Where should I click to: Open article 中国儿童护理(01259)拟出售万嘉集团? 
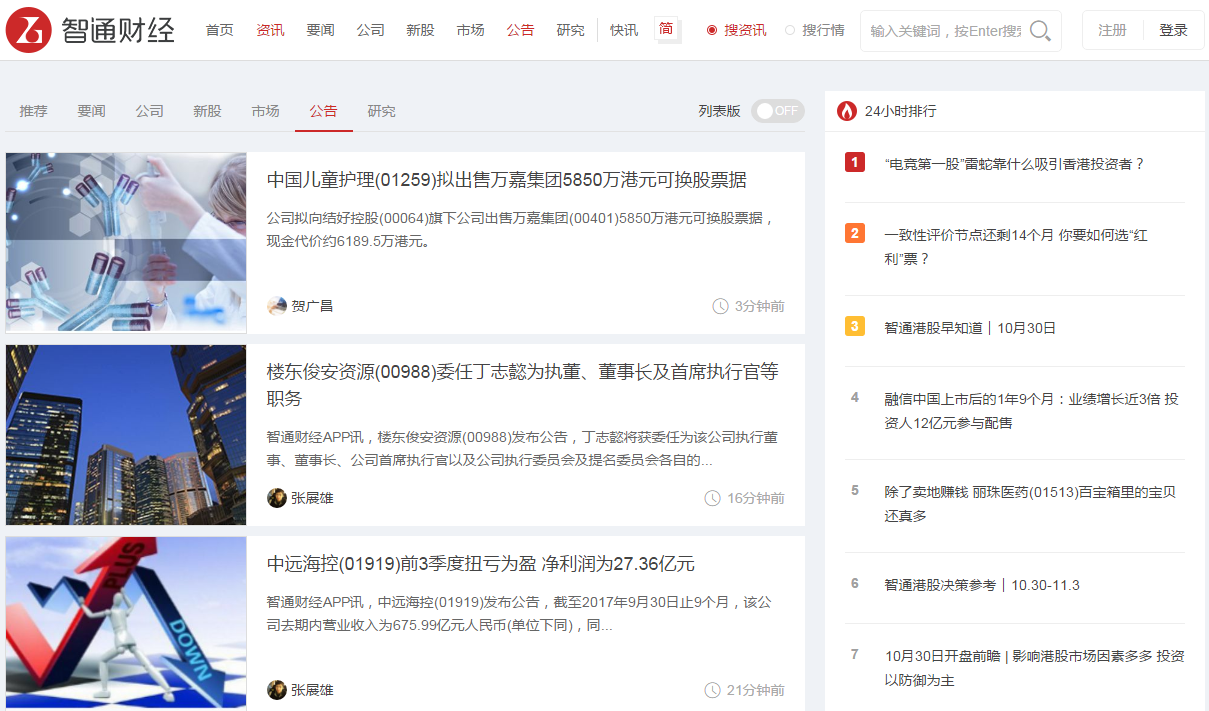point(506,180)
